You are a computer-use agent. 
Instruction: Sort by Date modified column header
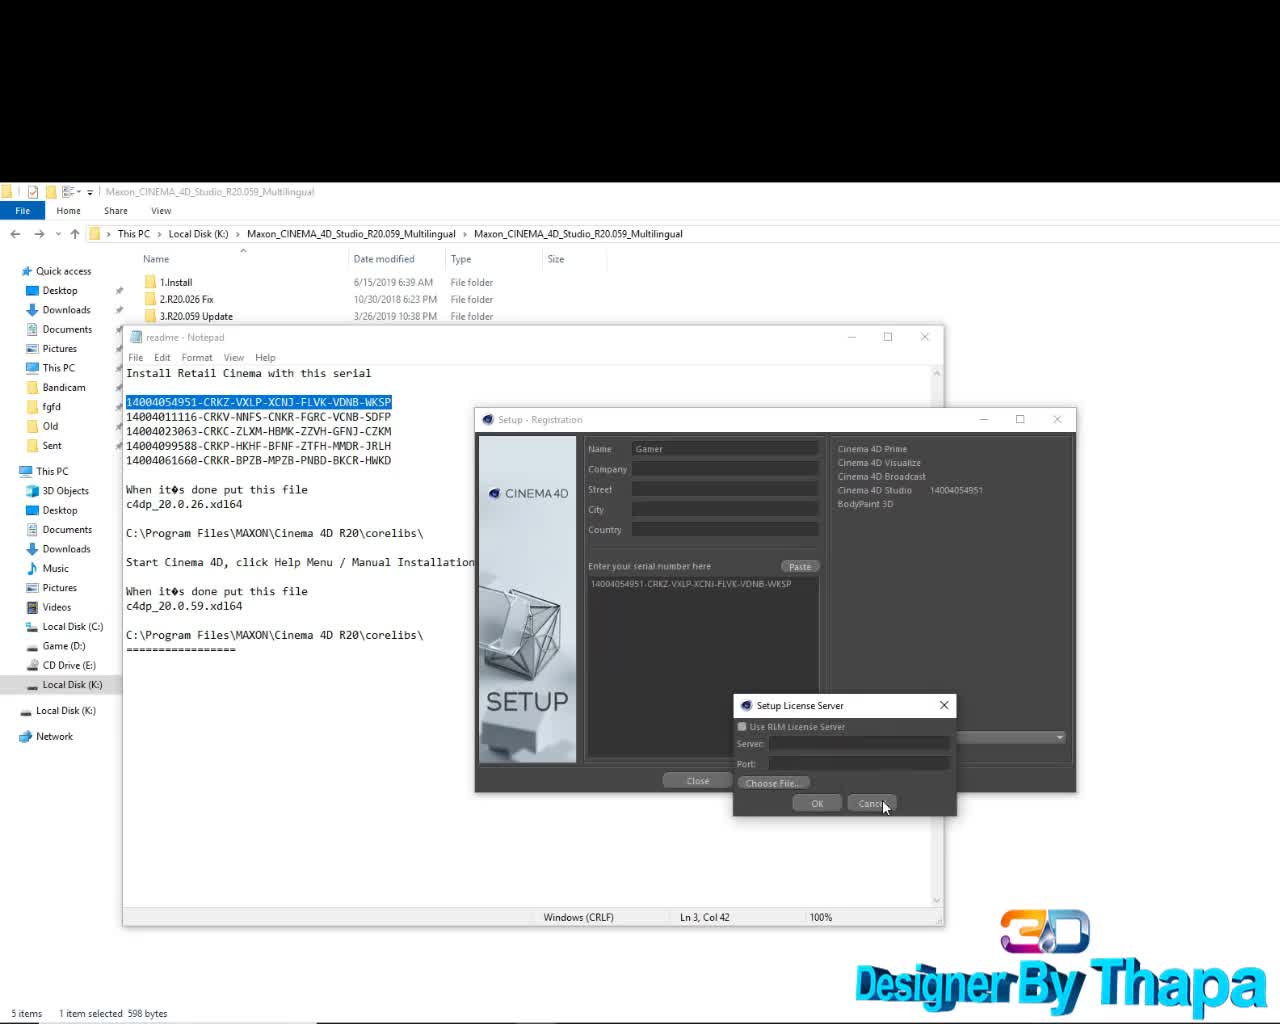click(x=384, y=259)
